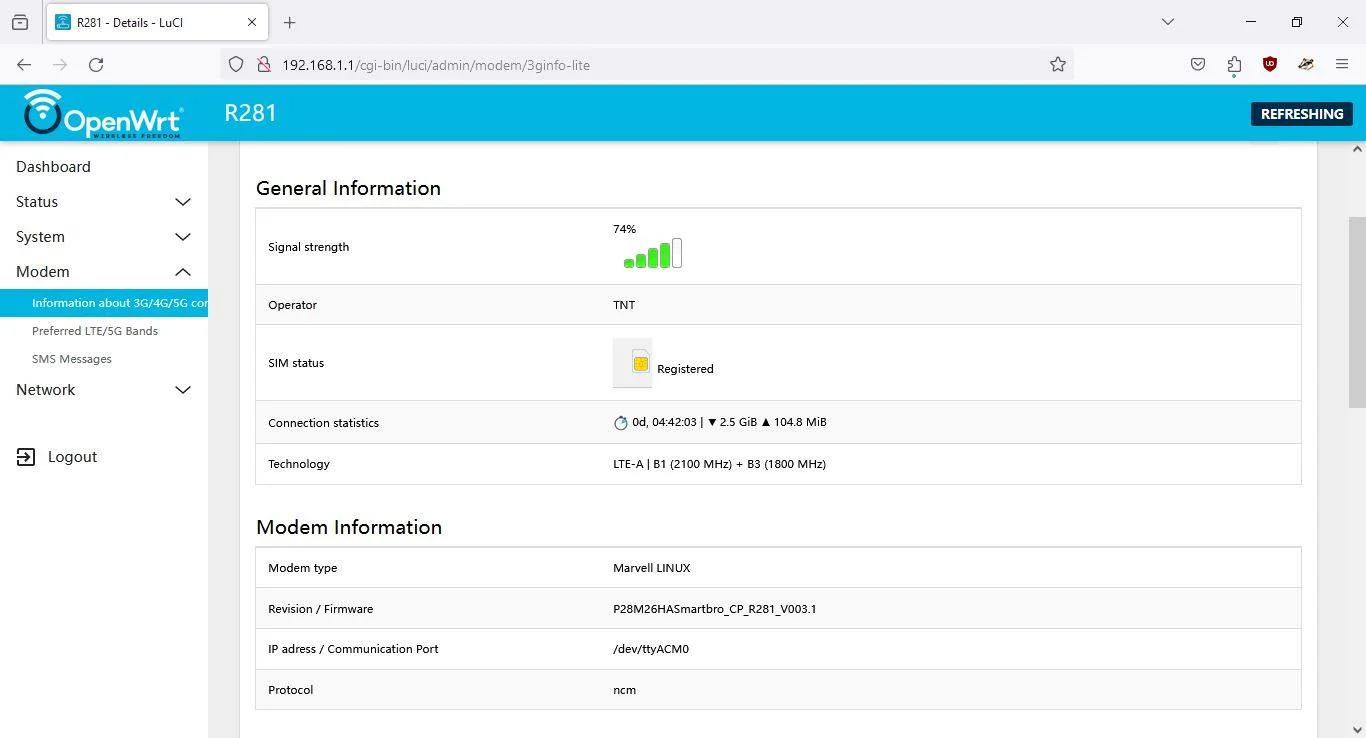Click the firmware revision P28M26HASmartbro value
1366x738 pixels.
click(715, 609)
